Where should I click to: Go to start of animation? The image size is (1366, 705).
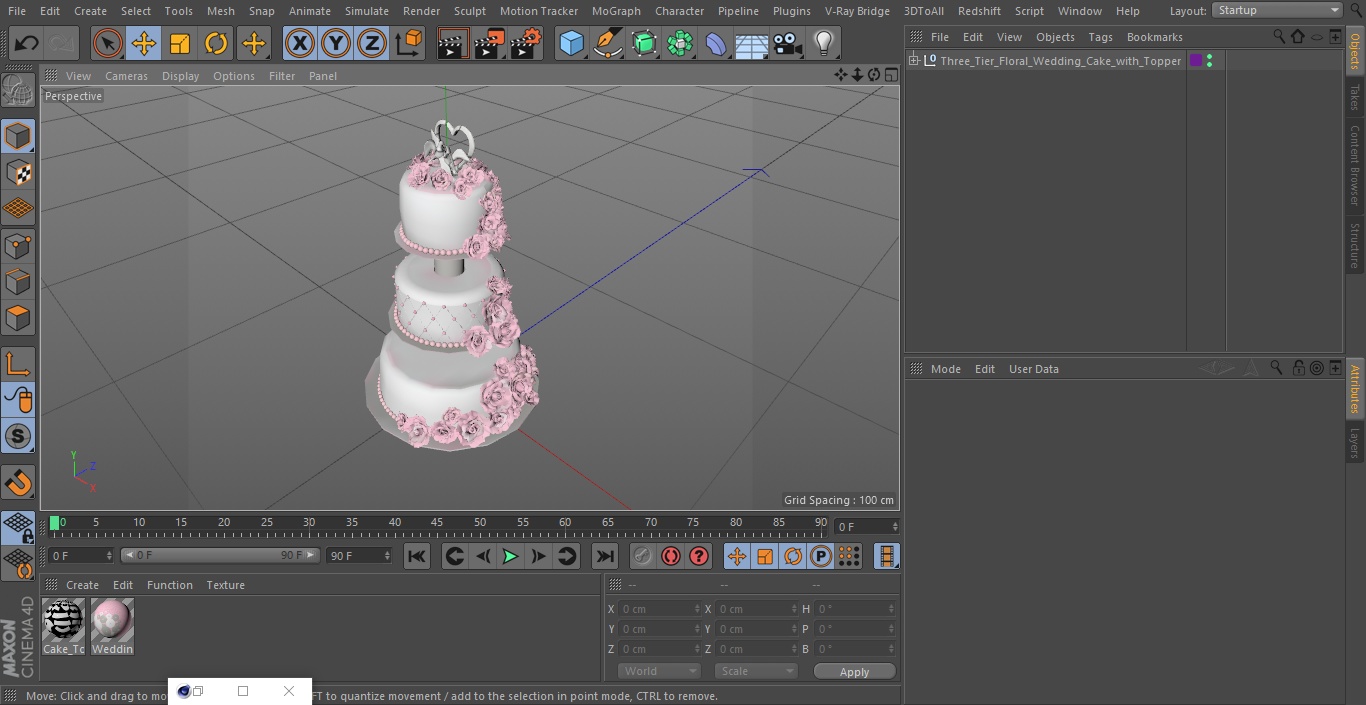[x=417, y=556]
